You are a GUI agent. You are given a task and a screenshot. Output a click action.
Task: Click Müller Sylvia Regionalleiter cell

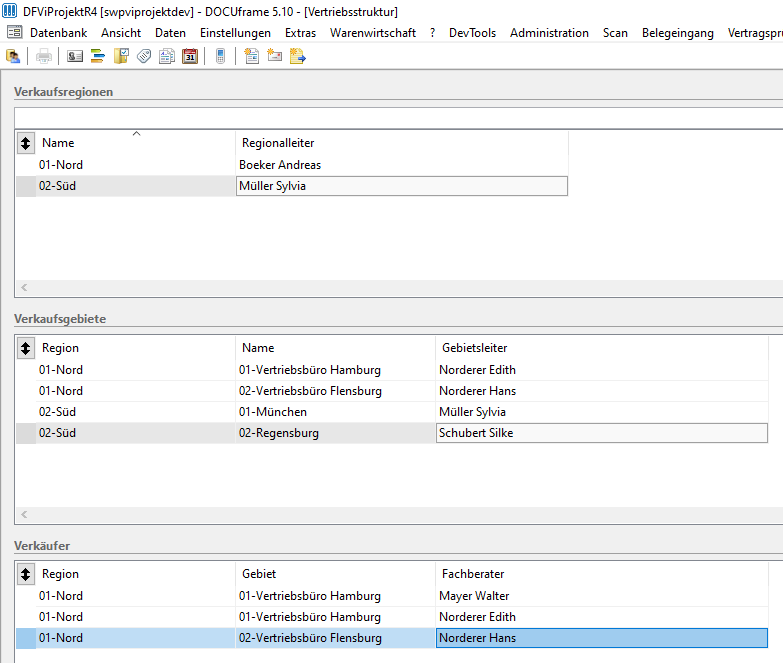click(x=402, y=186)
